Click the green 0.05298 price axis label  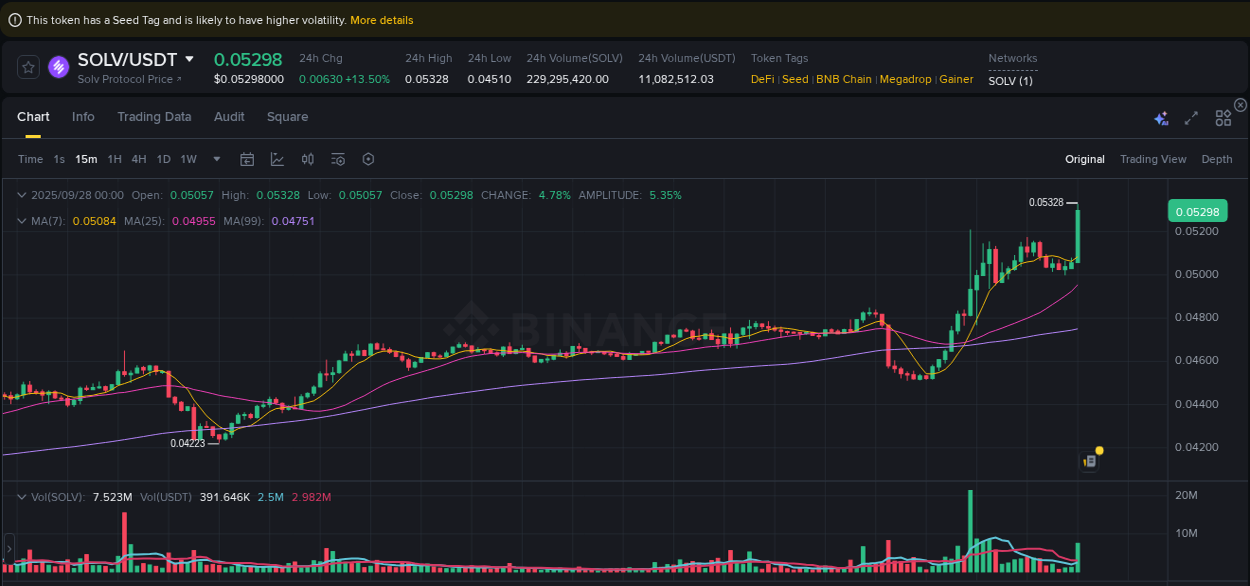point(1197,211)
